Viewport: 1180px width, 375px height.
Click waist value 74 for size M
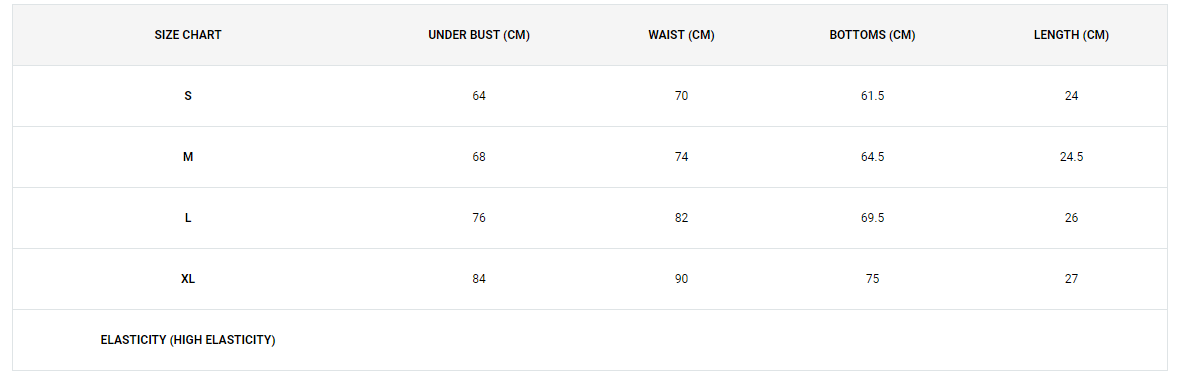[681, 157]
